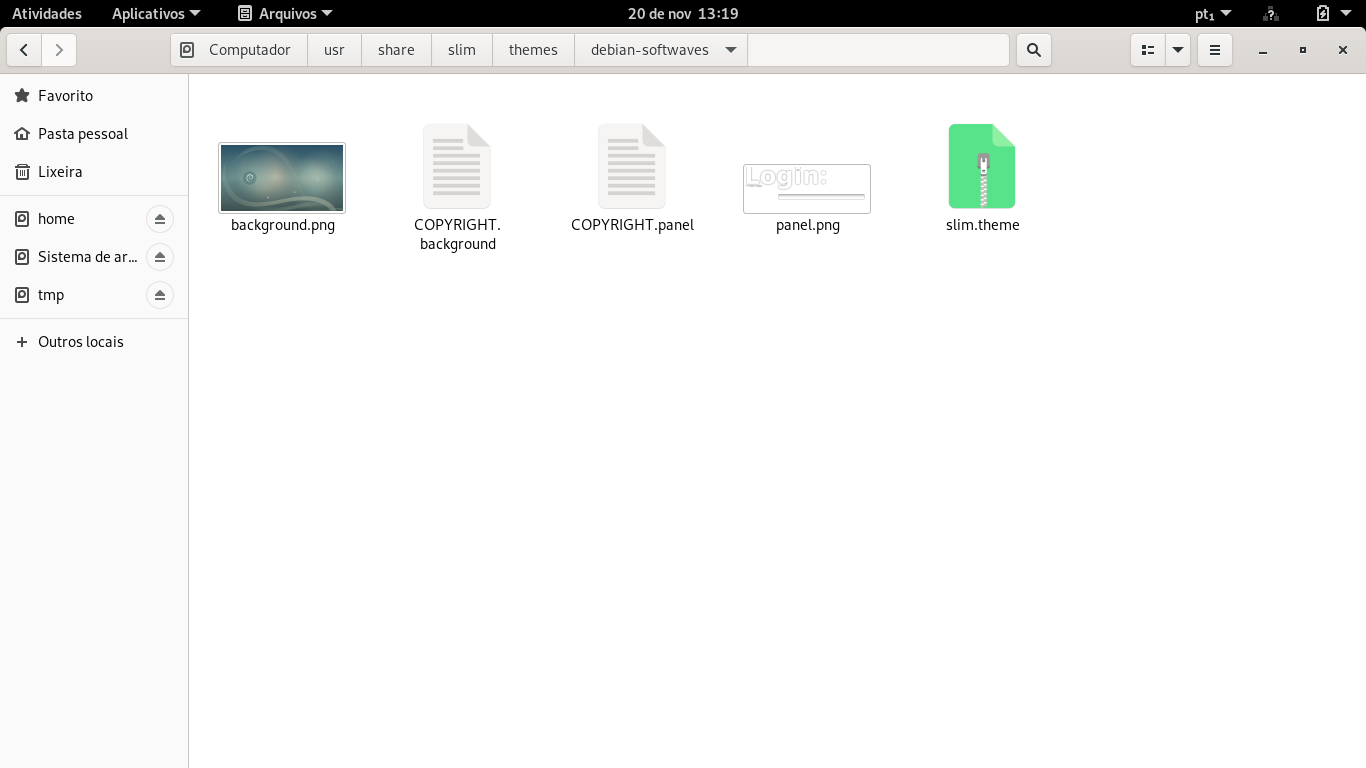Open Atividades overview
This screenshot has width=1366, height=768.
[47, 14]
